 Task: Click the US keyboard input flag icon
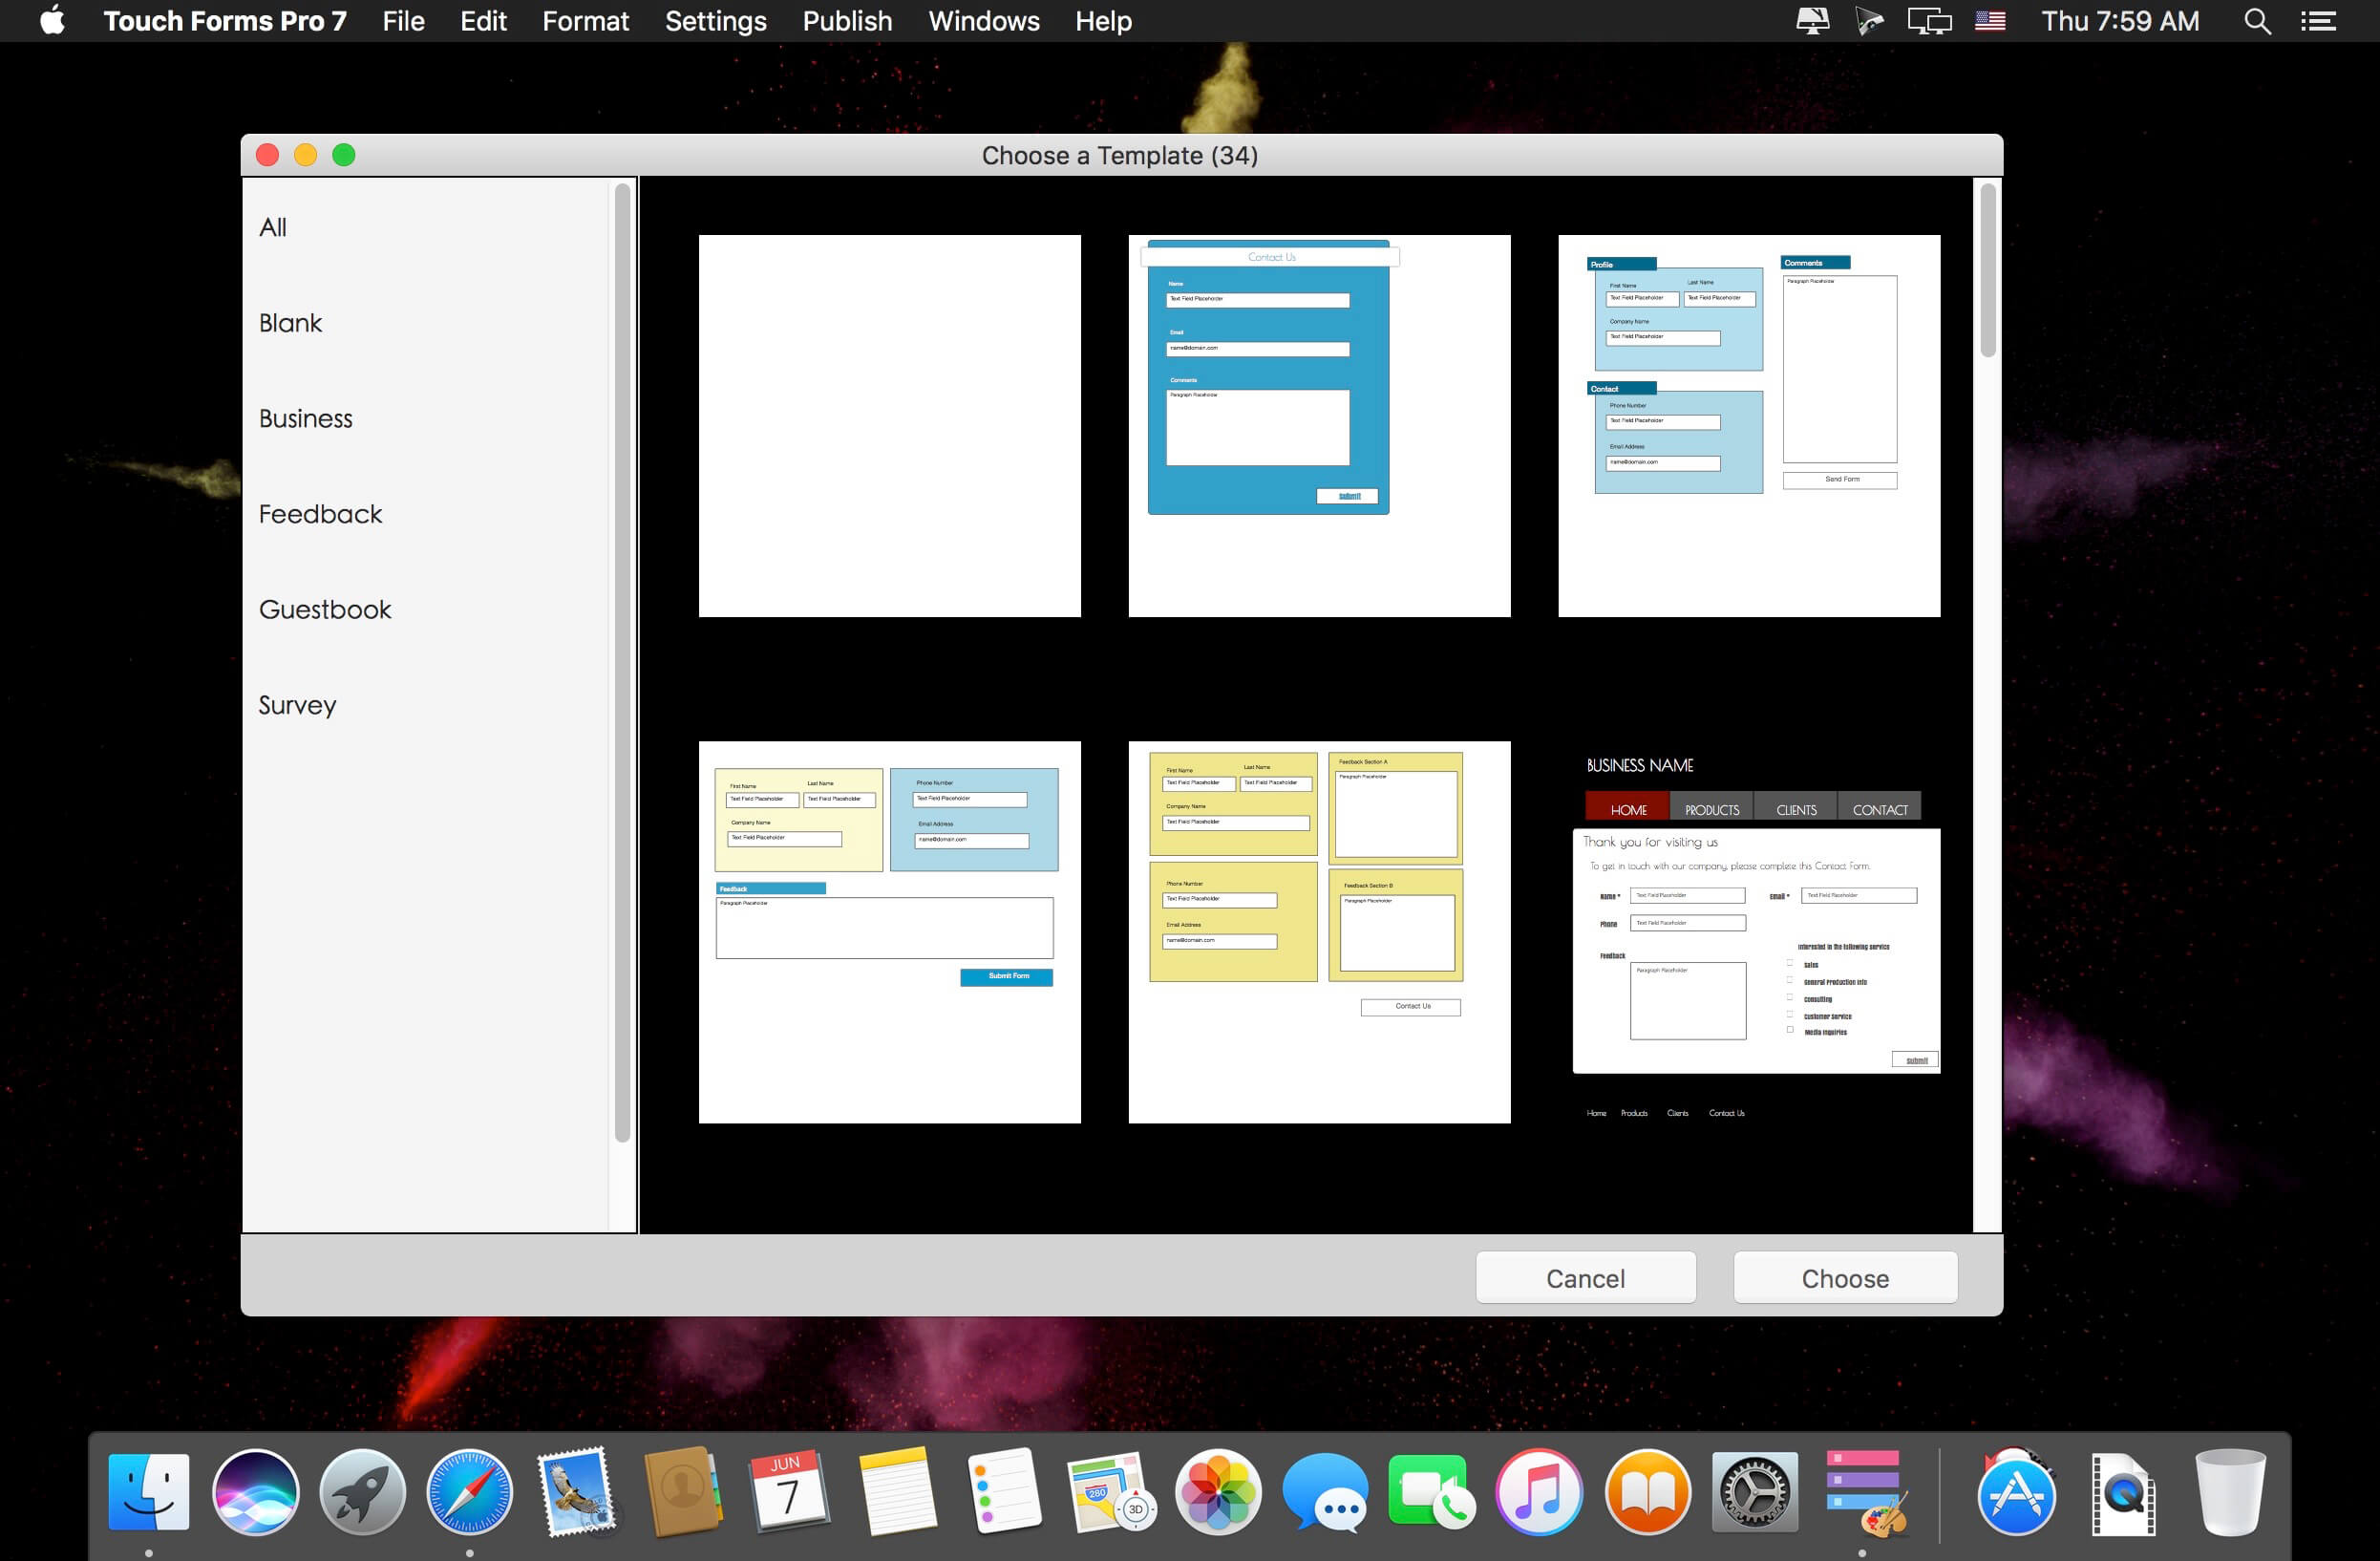1989,20
